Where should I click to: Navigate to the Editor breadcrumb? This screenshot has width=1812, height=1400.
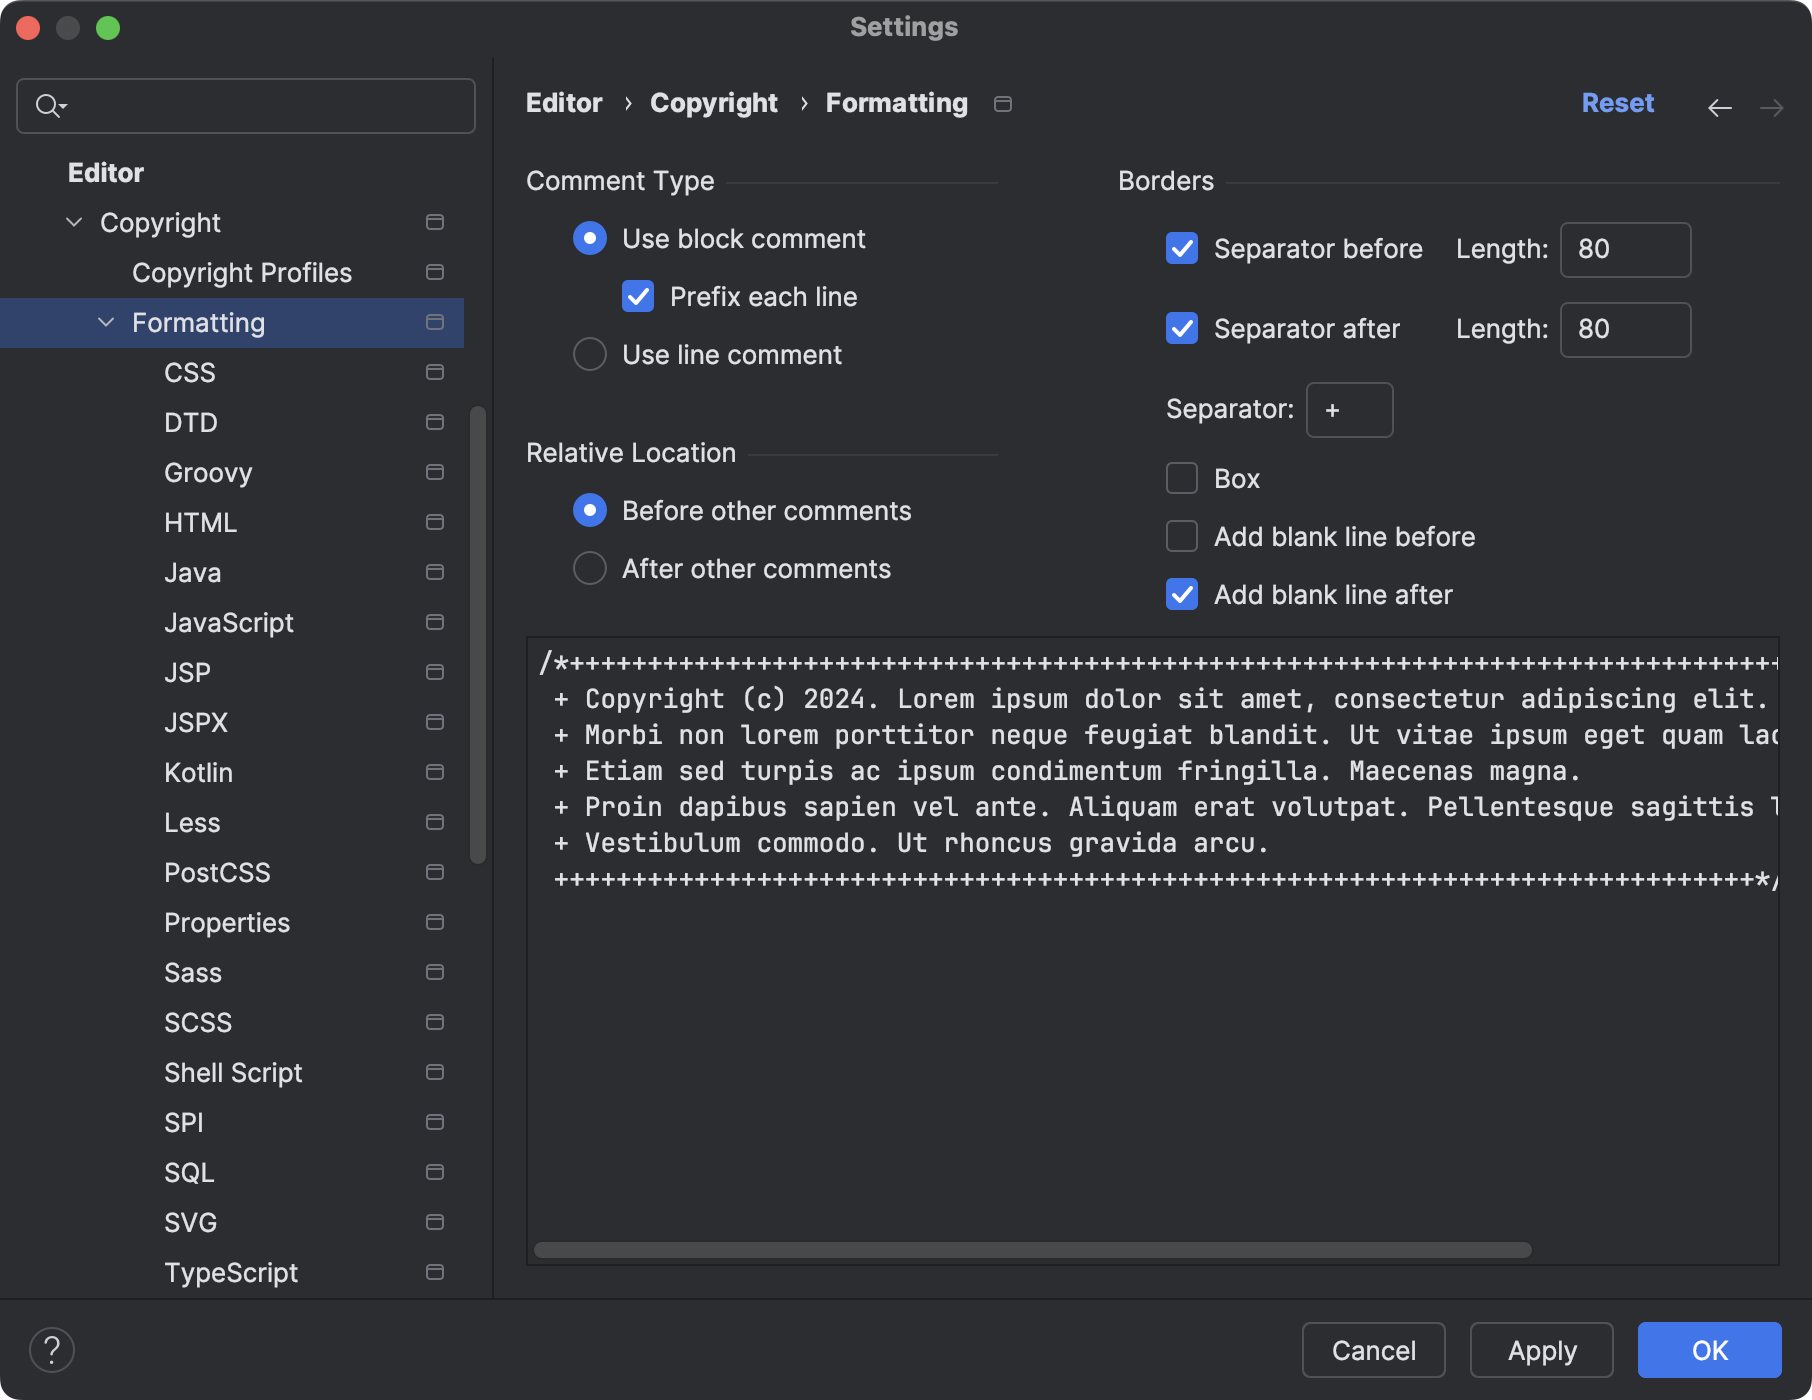point(563,102)
